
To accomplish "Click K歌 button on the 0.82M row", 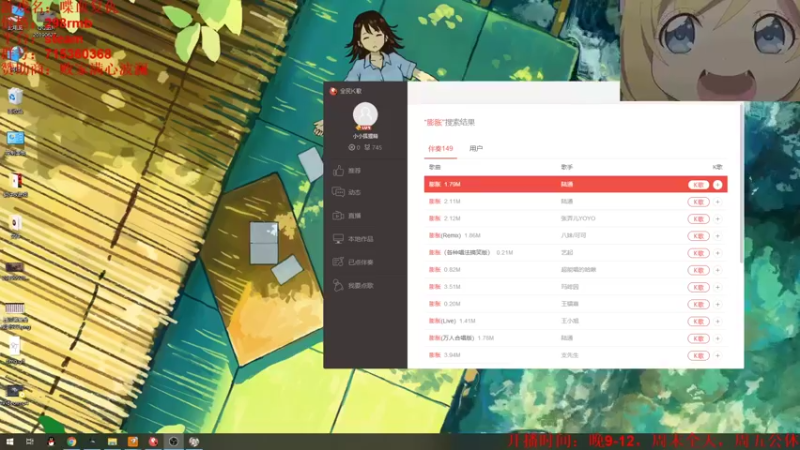I will [698, 270].
